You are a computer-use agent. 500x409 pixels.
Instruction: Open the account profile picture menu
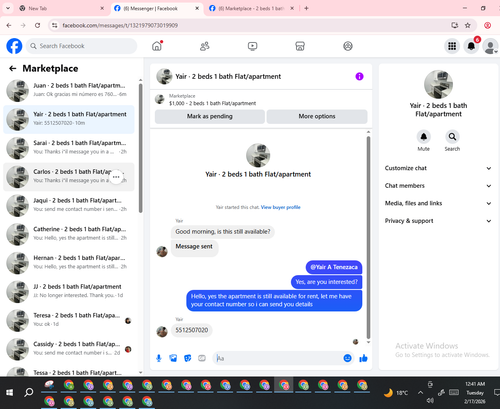pos(490,46)
